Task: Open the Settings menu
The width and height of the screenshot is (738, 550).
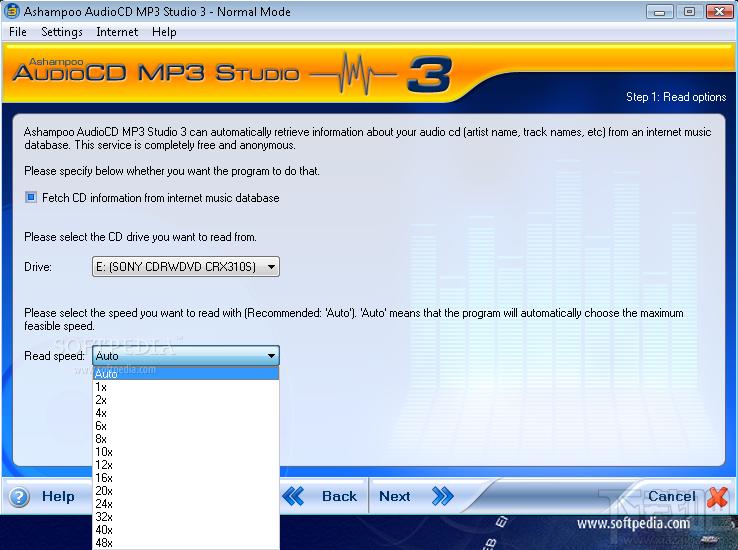Action: pos(62,32)
